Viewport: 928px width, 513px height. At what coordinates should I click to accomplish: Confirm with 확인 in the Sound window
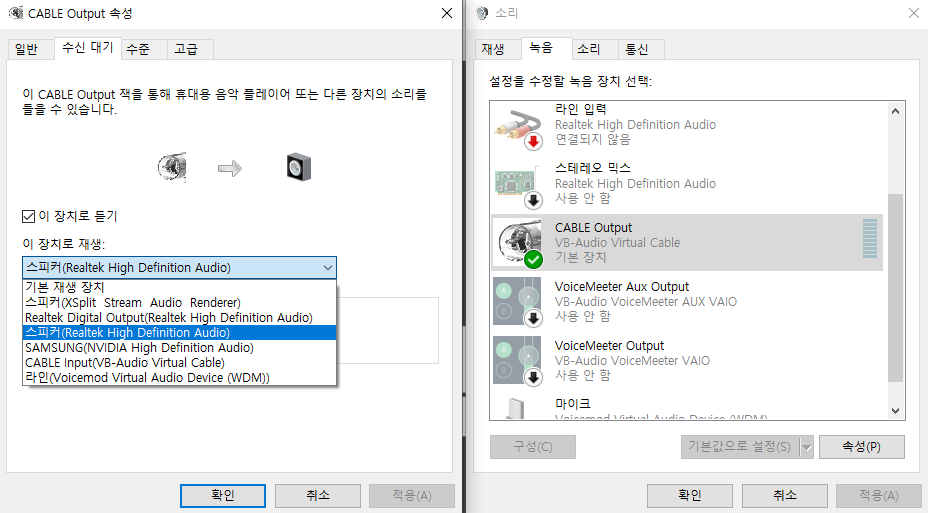point(689,495)
